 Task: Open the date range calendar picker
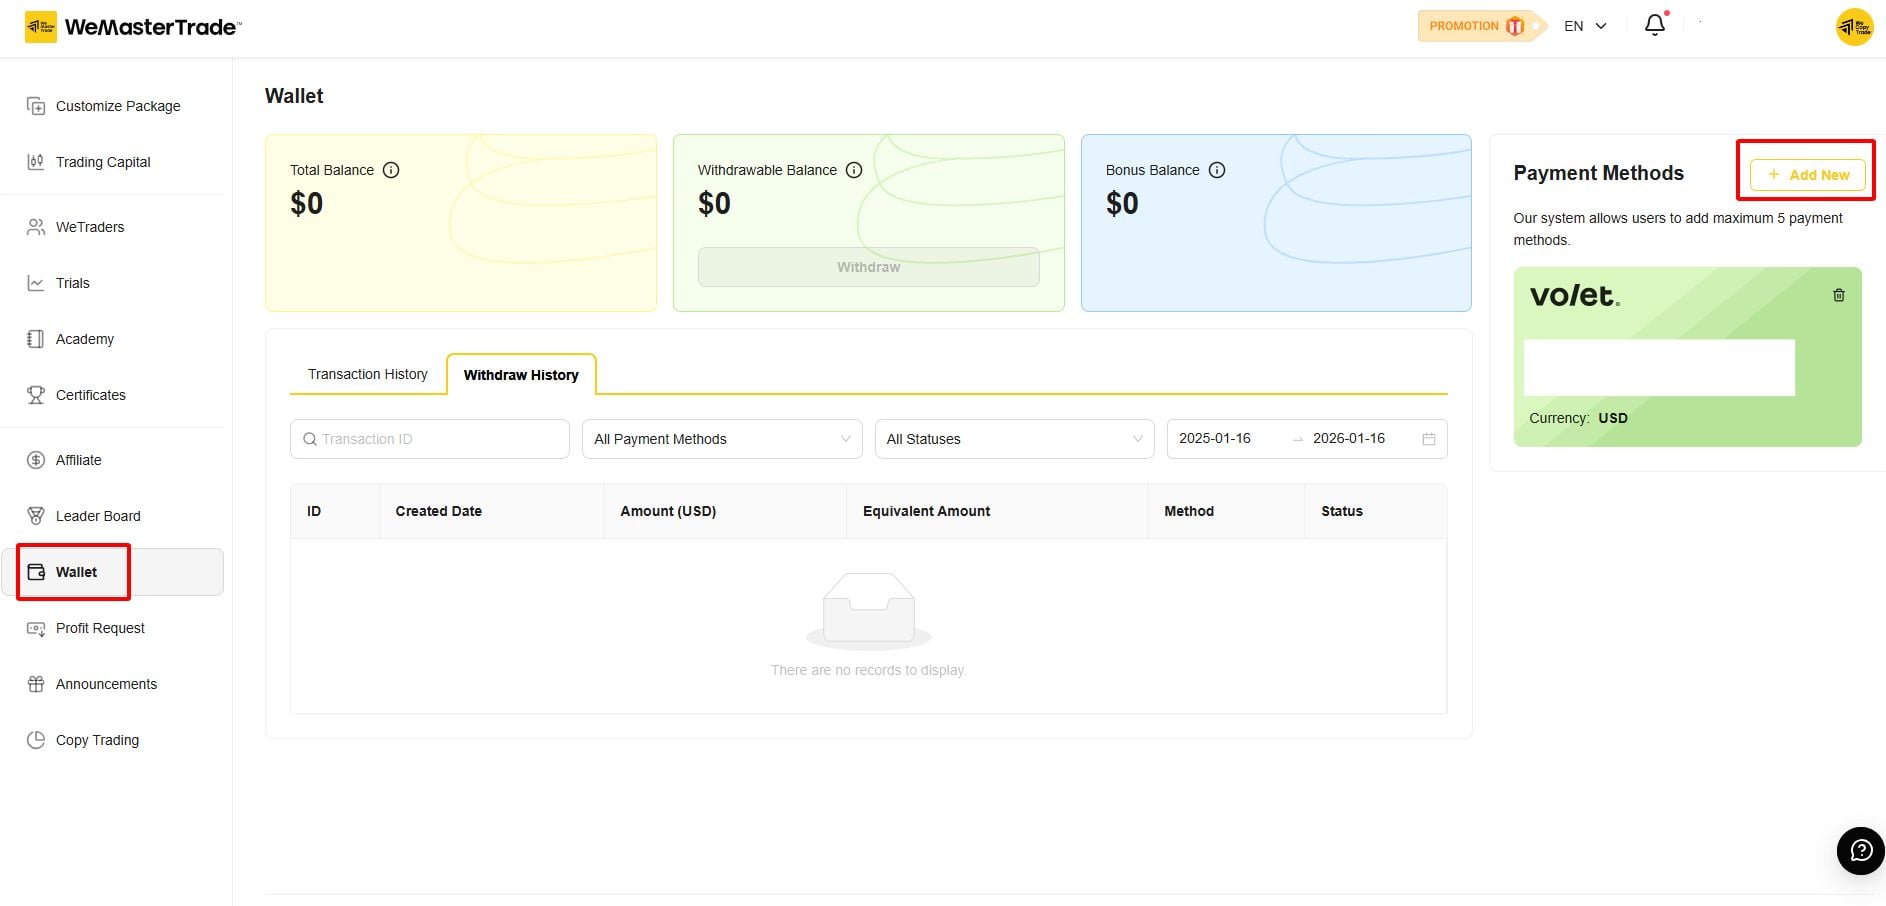tap(1430, 438)
